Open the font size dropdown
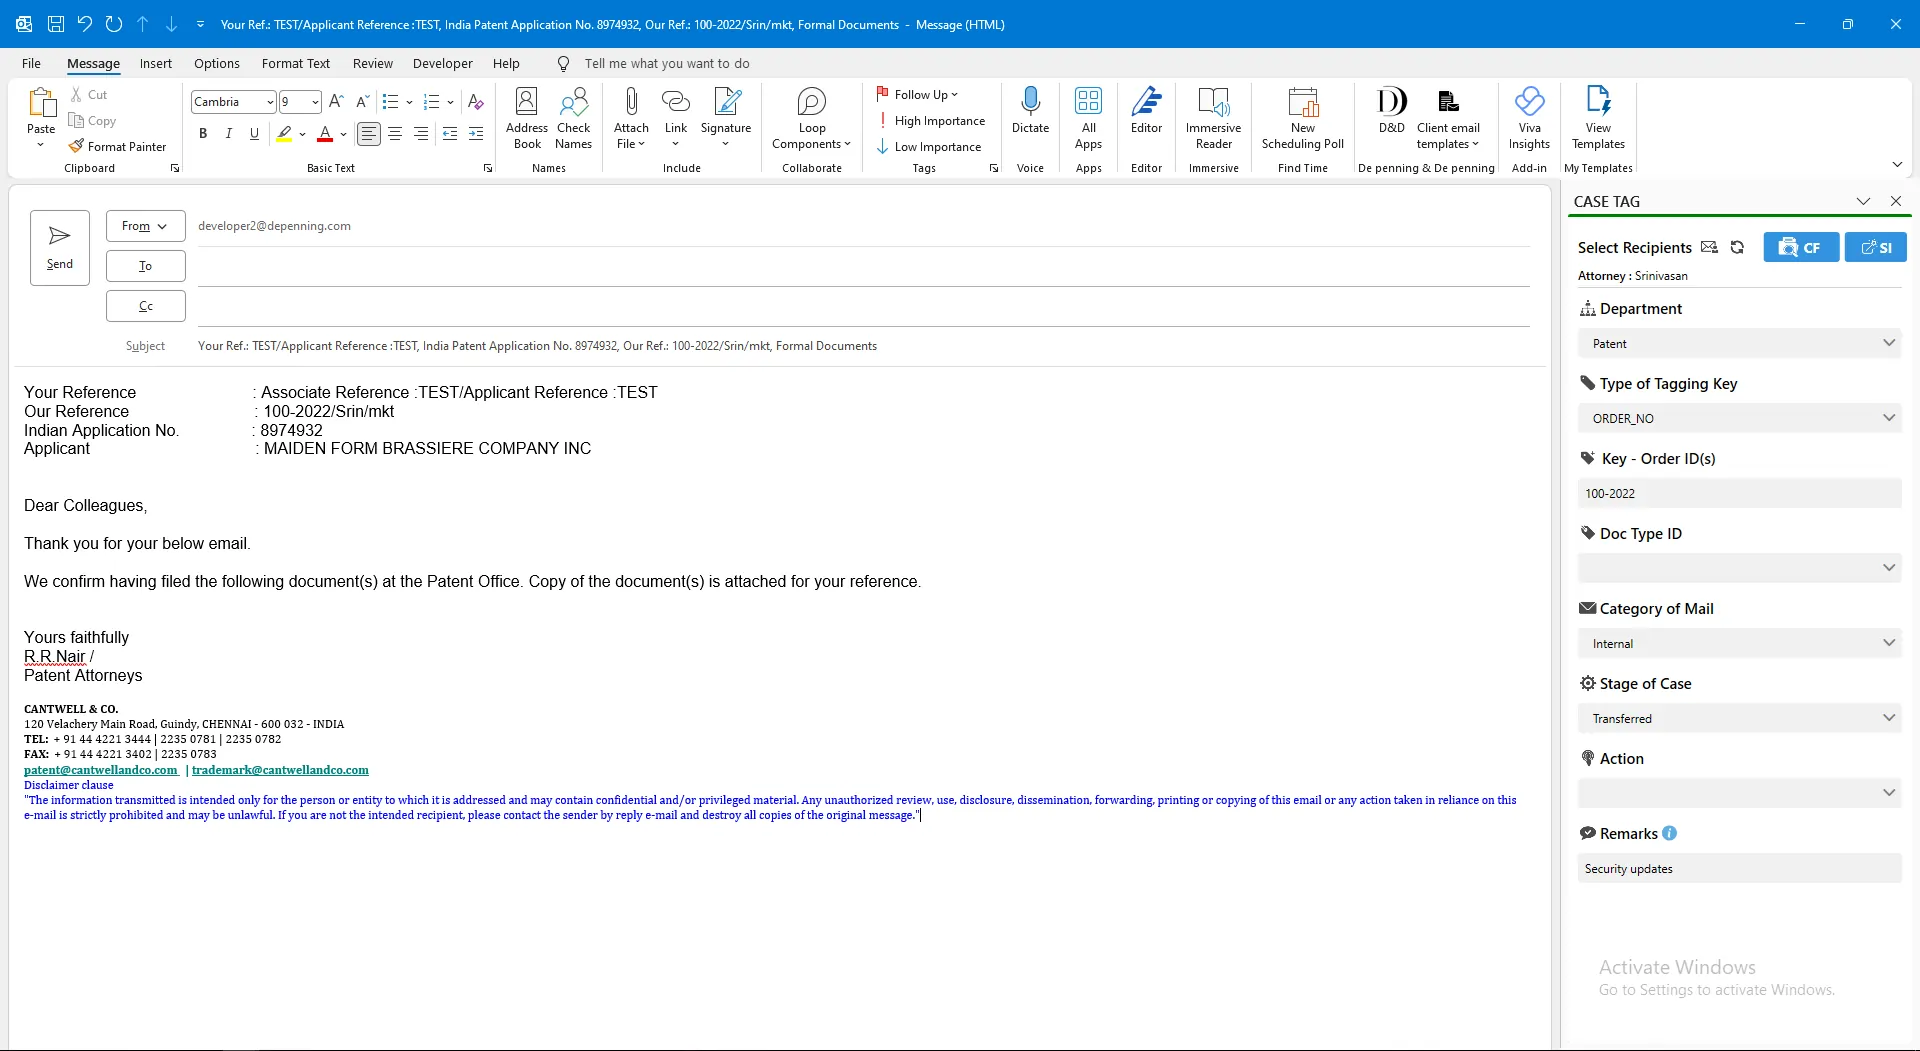 [x=315, y=102]
